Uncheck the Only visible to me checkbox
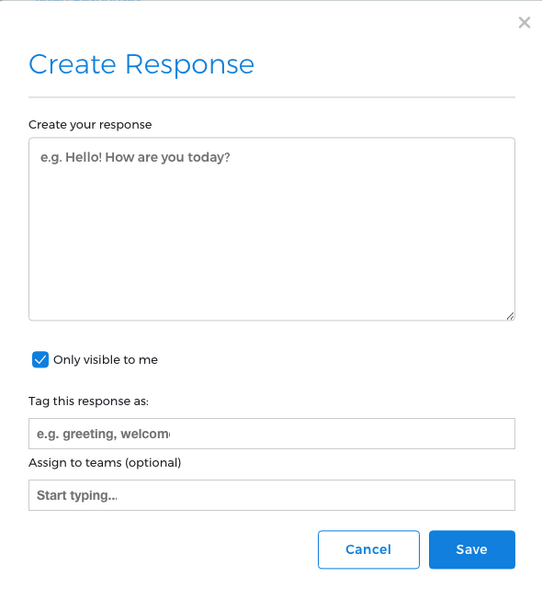This screenshot has height=599, width=542. [x=40, y=359]
